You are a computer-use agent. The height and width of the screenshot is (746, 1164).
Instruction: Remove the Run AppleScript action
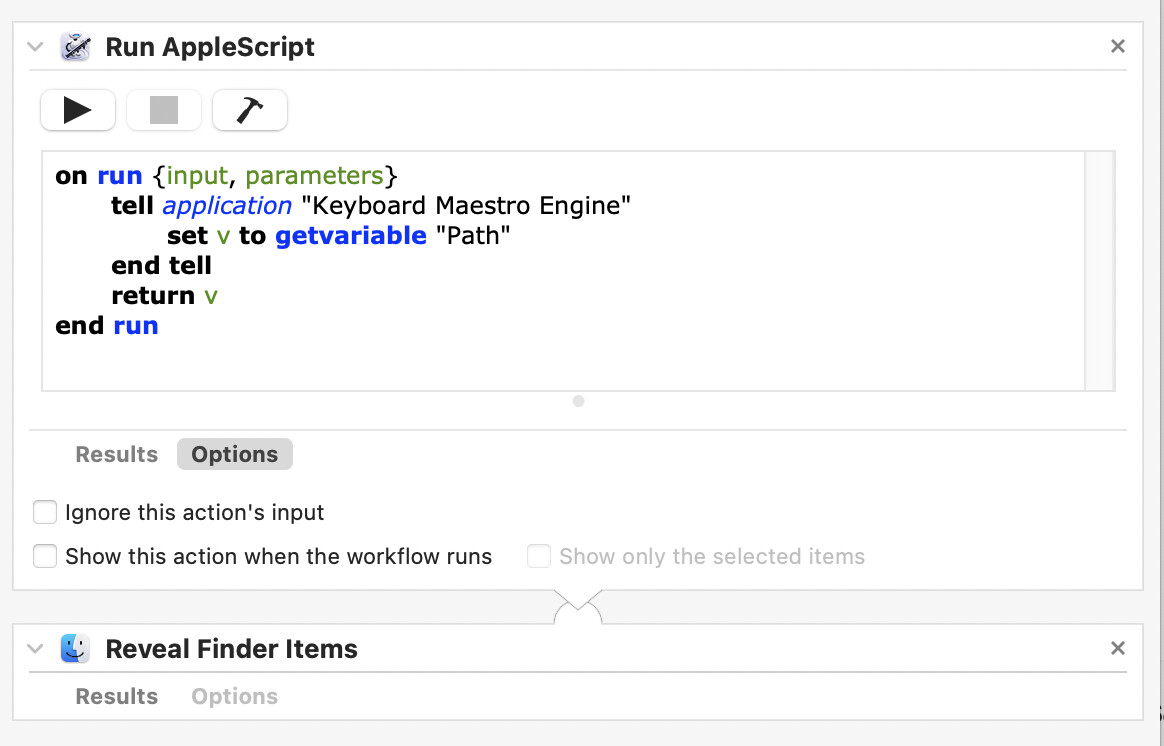[1117, 46]
